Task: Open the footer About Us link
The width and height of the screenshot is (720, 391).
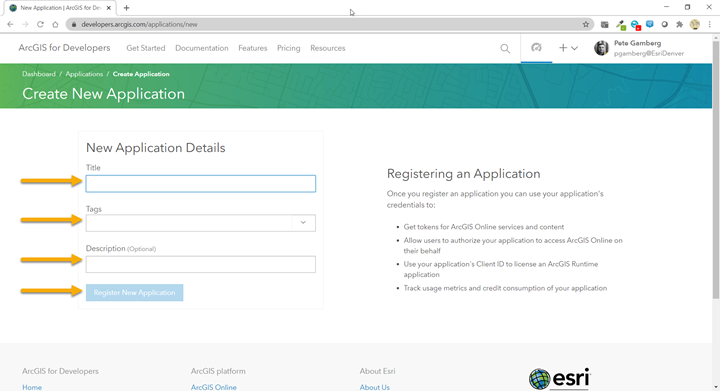Action: pos(374,387)
